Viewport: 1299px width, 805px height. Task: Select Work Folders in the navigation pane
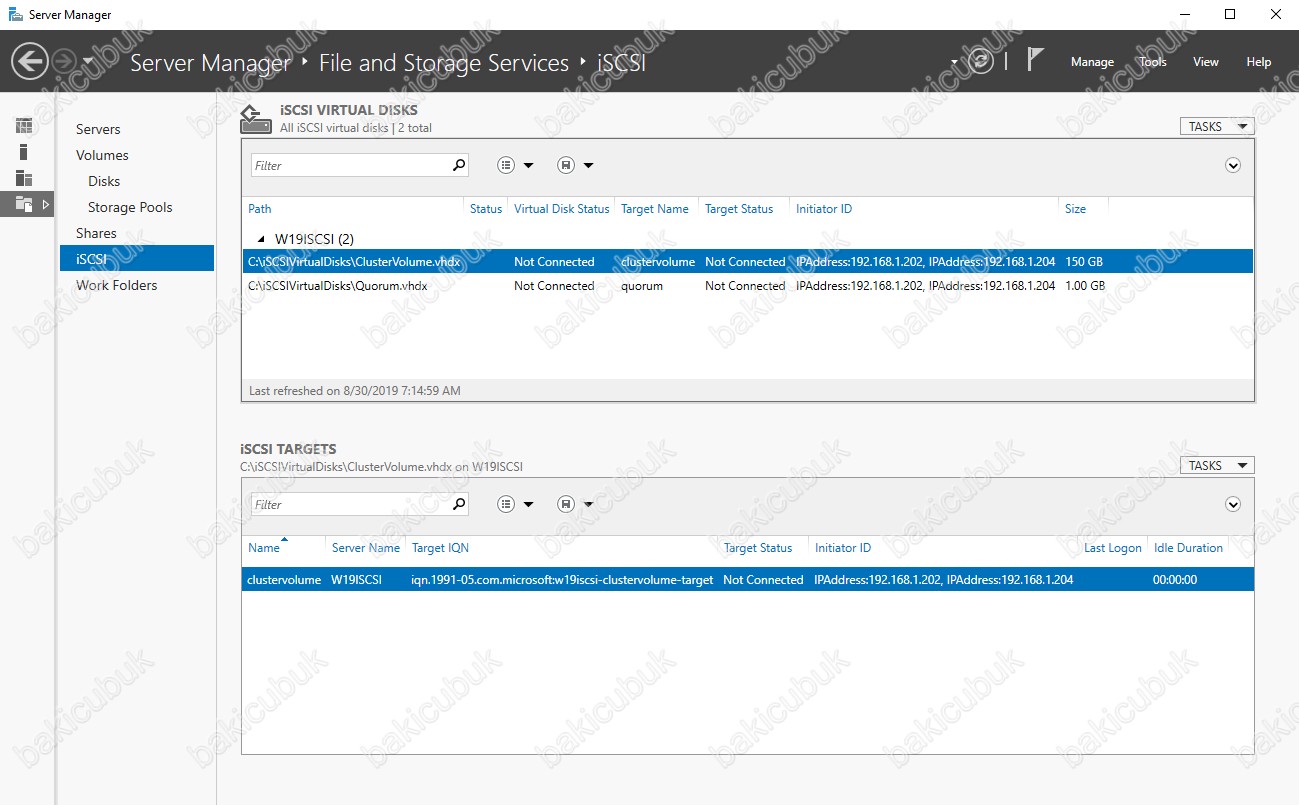coord(116,285)
